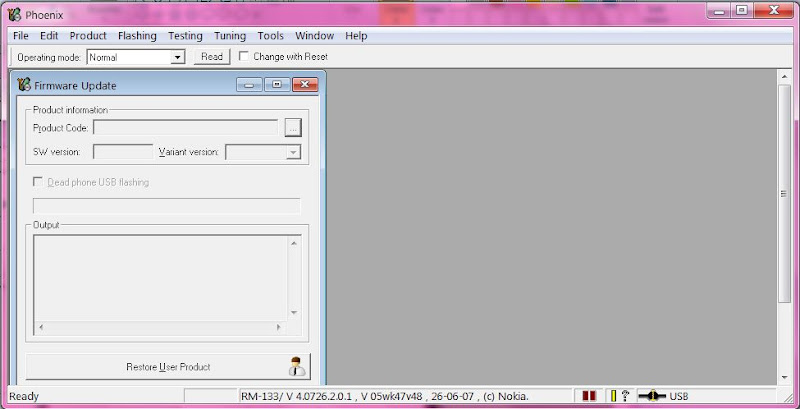This screenshot has width=800, height=409.
Task: Maximize the Firmware Update window
Action: click(x=277, y=85)
